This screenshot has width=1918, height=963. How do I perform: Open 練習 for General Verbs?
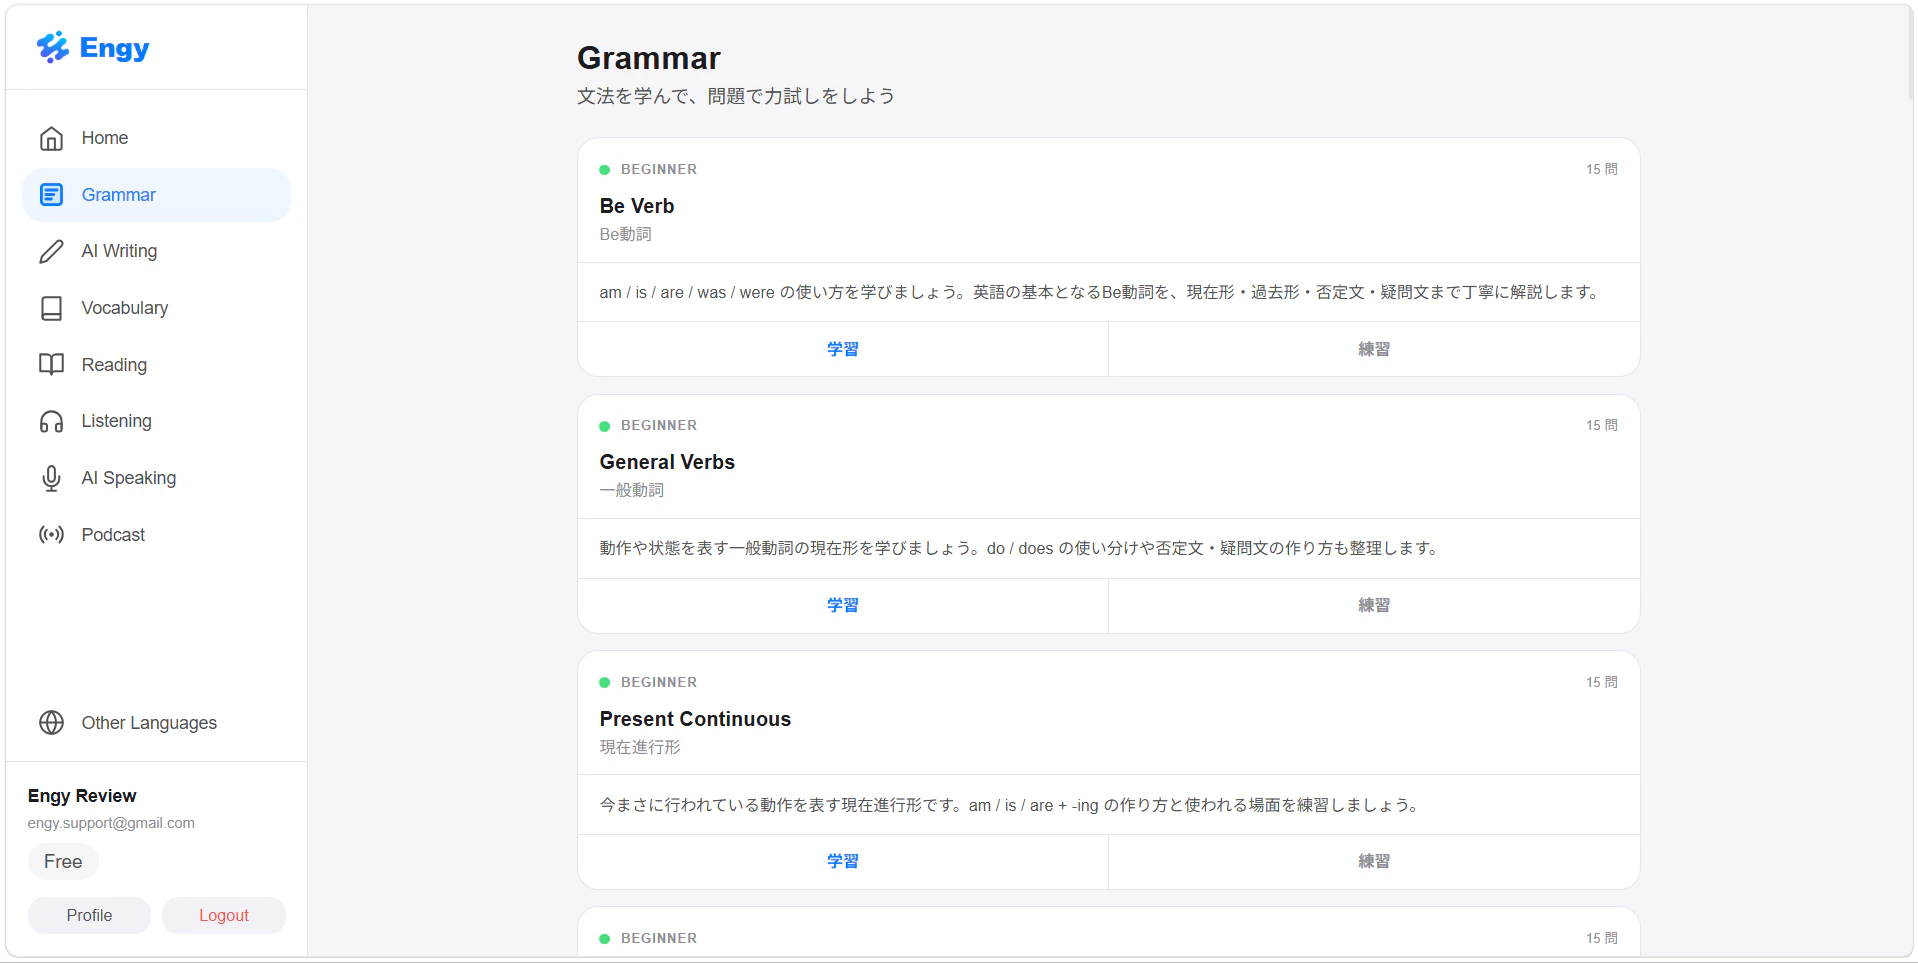click(x=1374, y=605)
